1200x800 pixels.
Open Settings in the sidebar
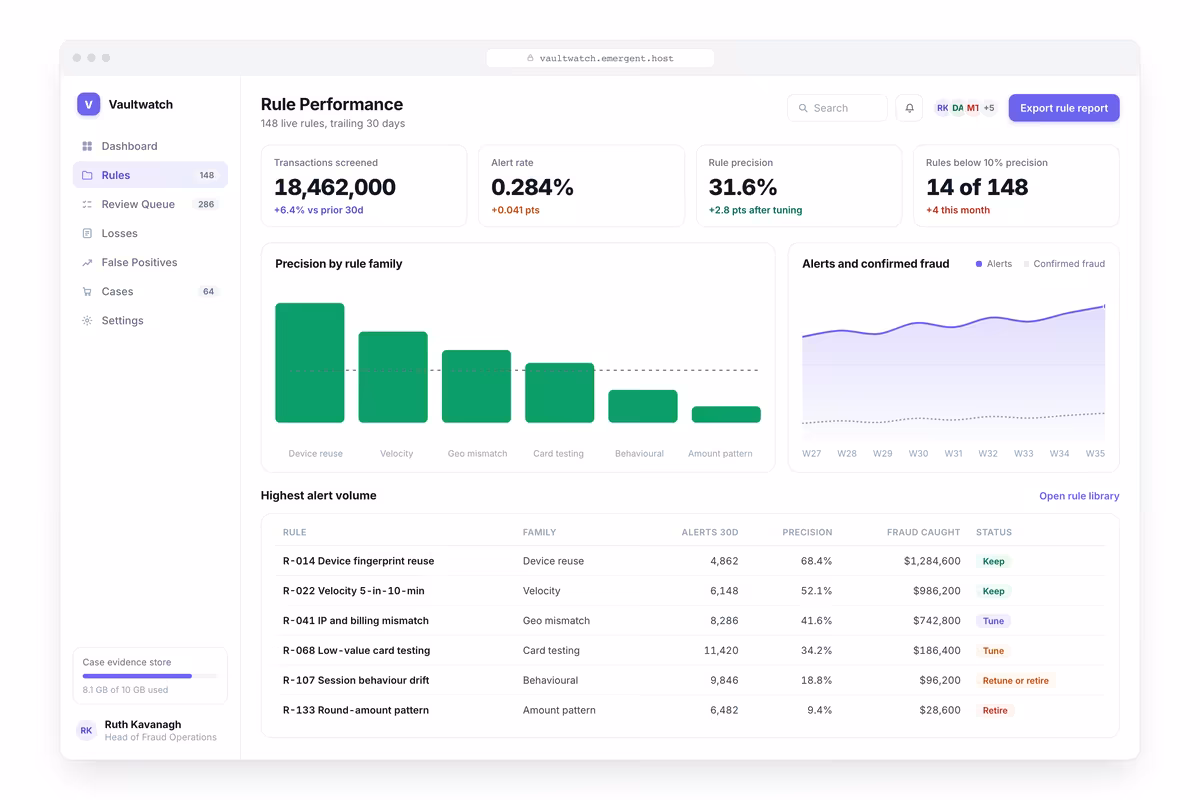[x=150, y=320]
